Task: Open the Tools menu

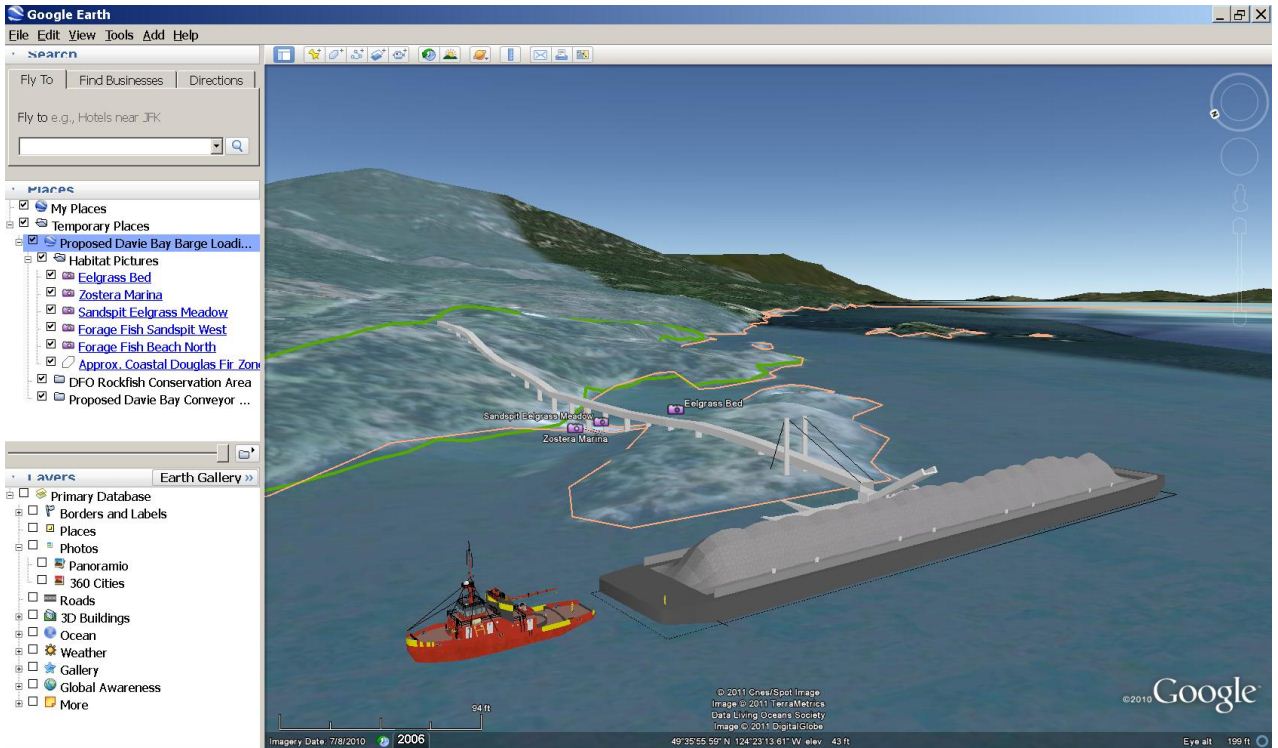Action: (x=120, y=35)
